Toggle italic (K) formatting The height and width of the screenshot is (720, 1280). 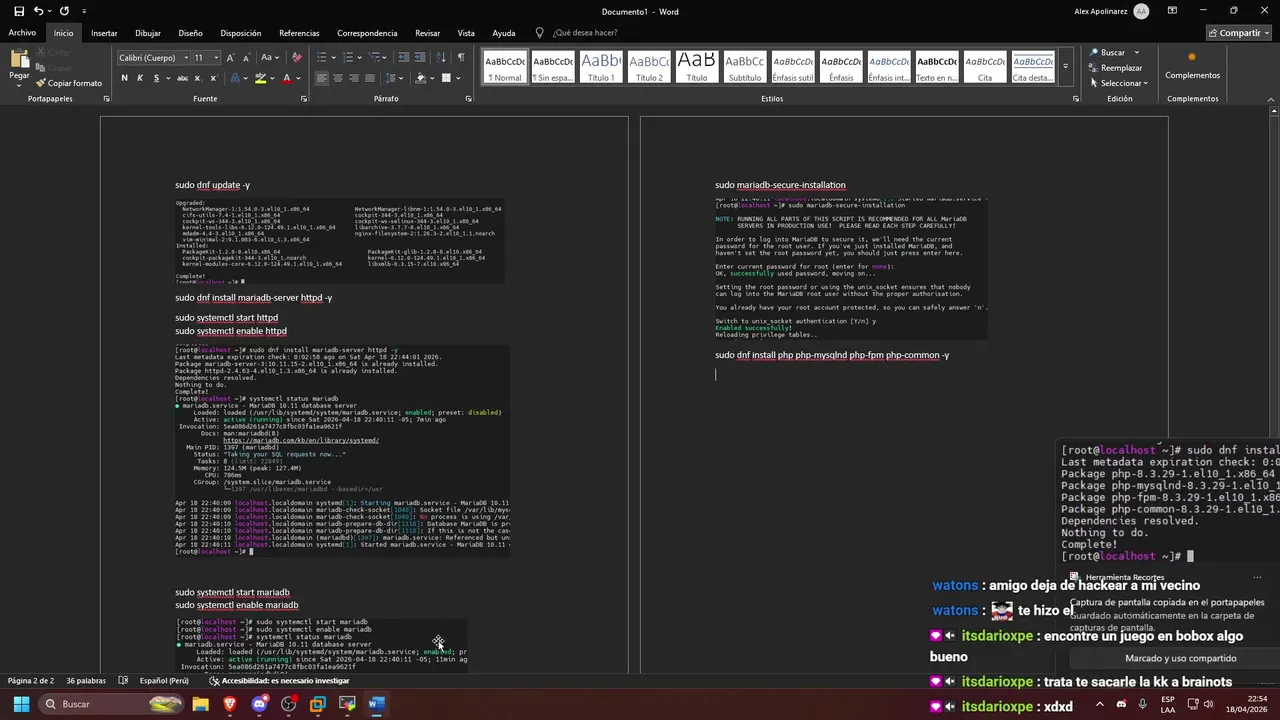coord(140,78)
